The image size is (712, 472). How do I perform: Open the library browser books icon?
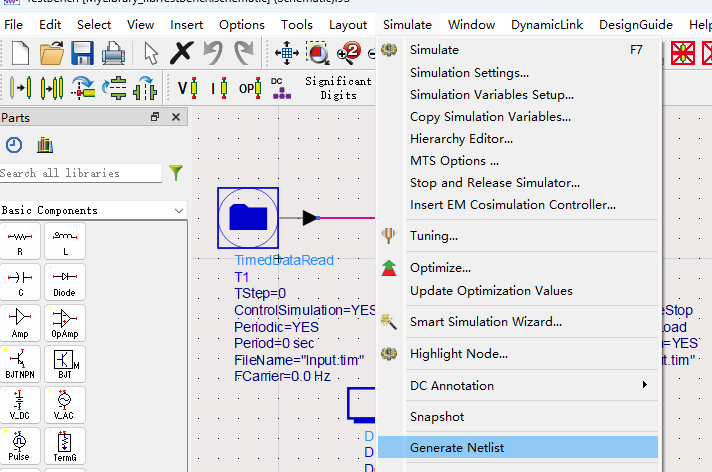coord(44,145)
